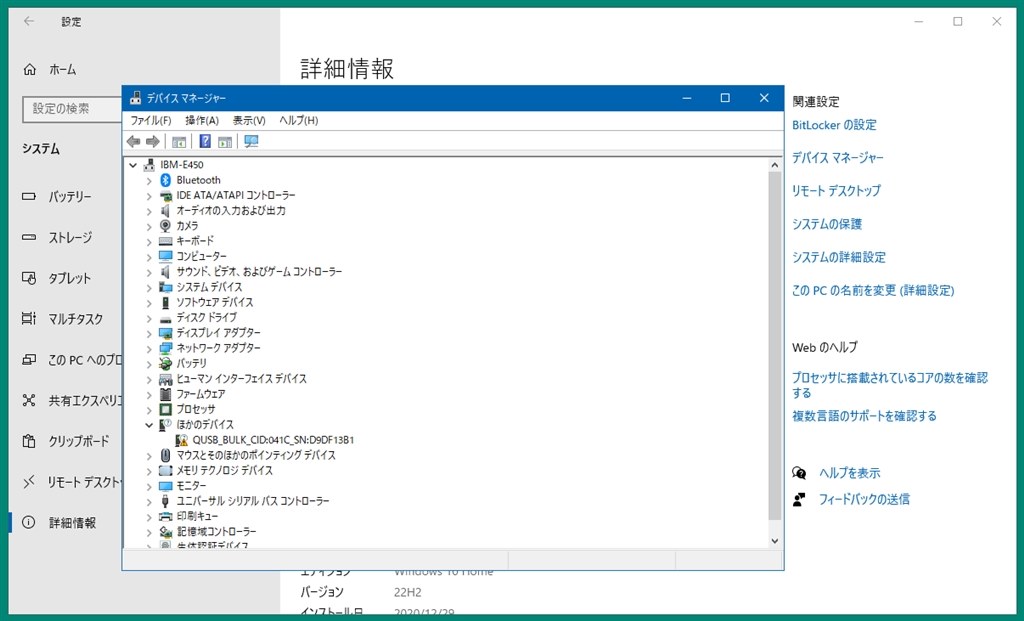Open the 表示(V) menu
The image size is (1024, 621).
249,121
